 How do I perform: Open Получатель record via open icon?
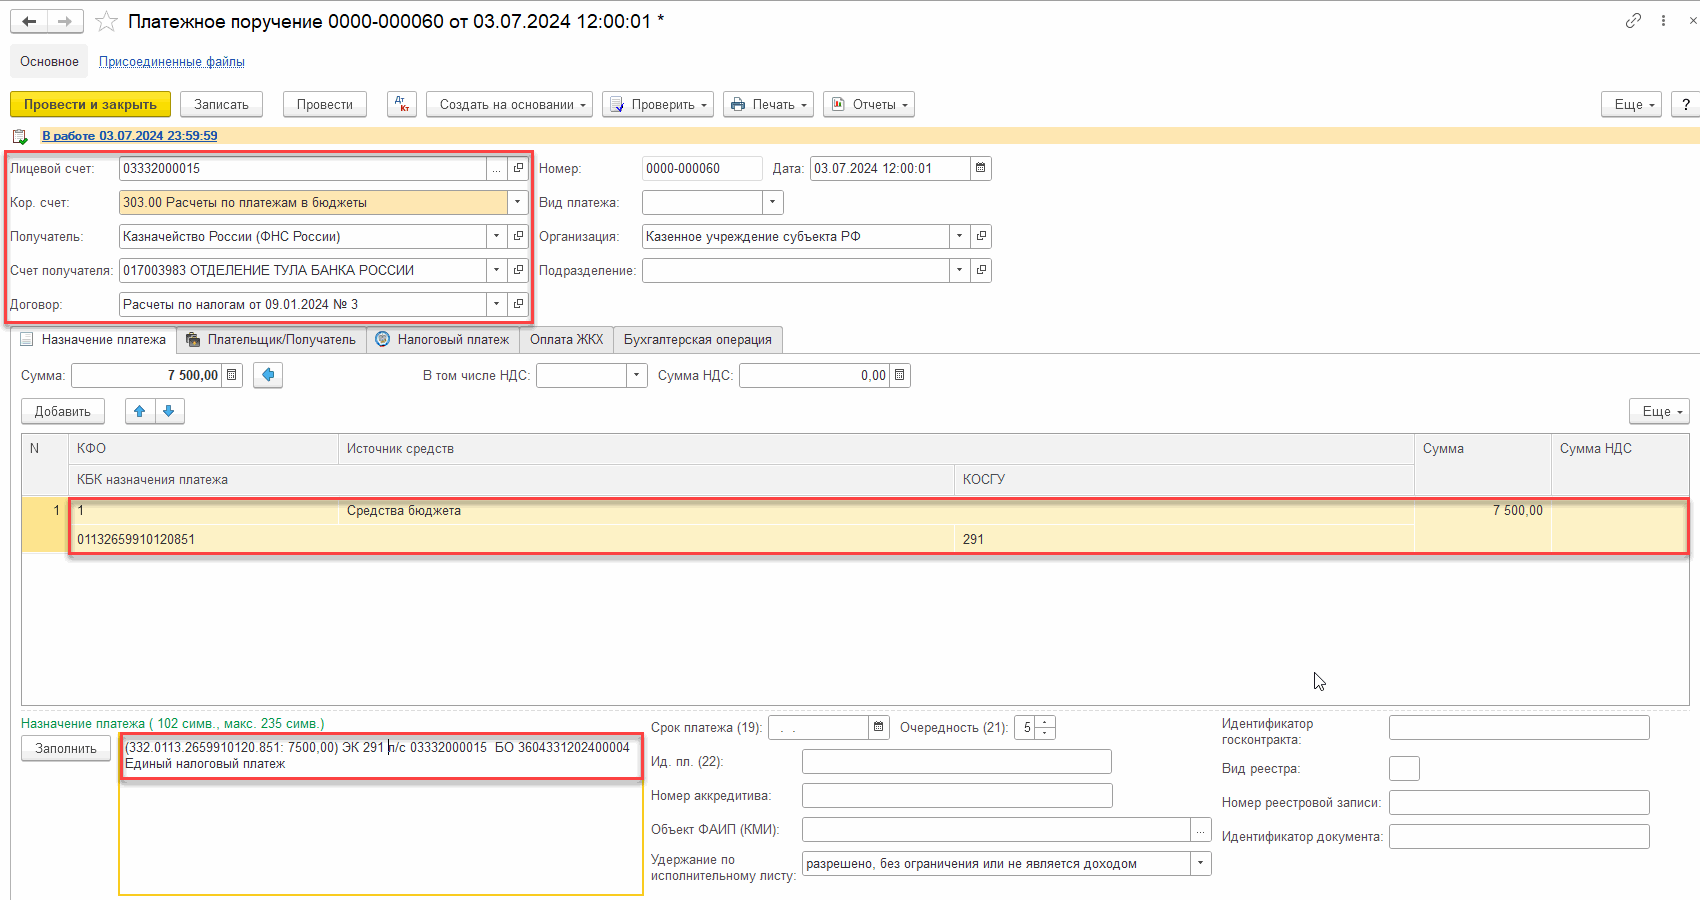518,236
